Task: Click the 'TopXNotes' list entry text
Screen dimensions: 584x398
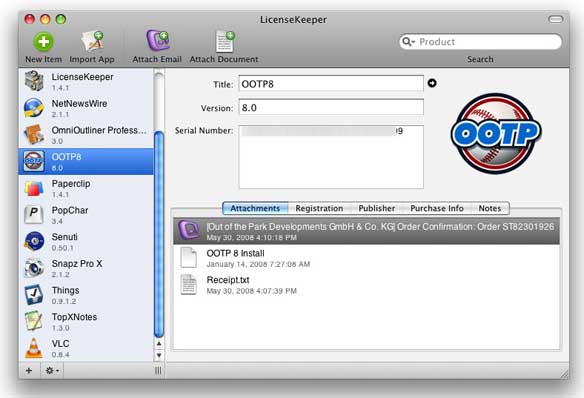Action: tap(74, 317)
